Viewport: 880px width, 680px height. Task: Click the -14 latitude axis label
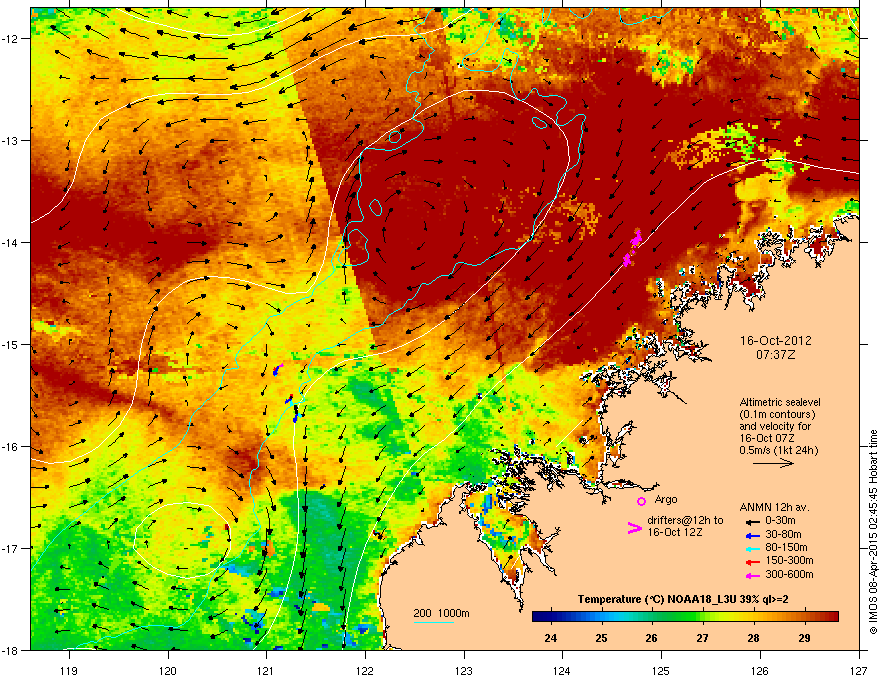10,243
